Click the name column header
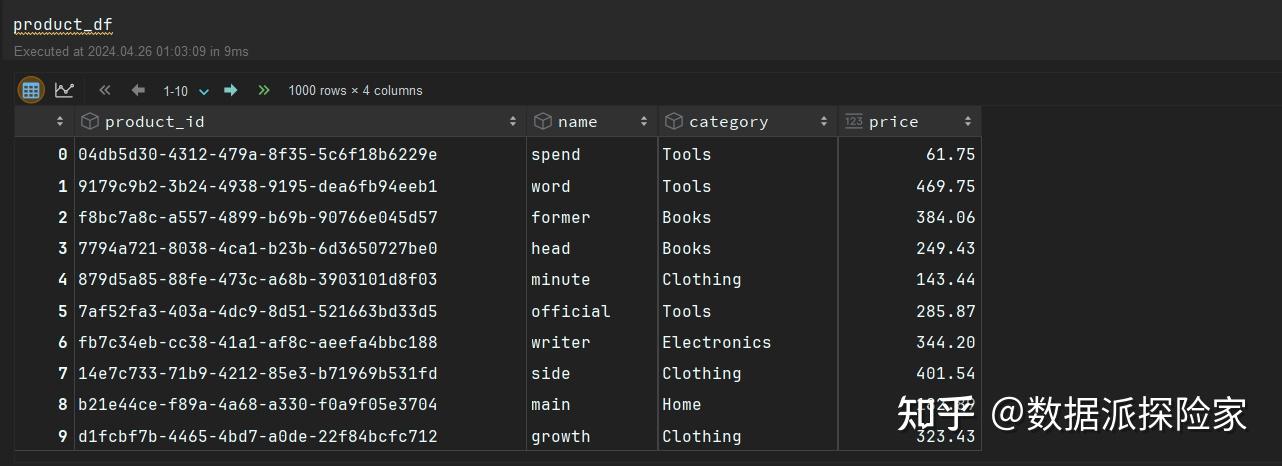The width and height of the screenshot is (1282, 466). pyautogui.click(x=578, y=121)
